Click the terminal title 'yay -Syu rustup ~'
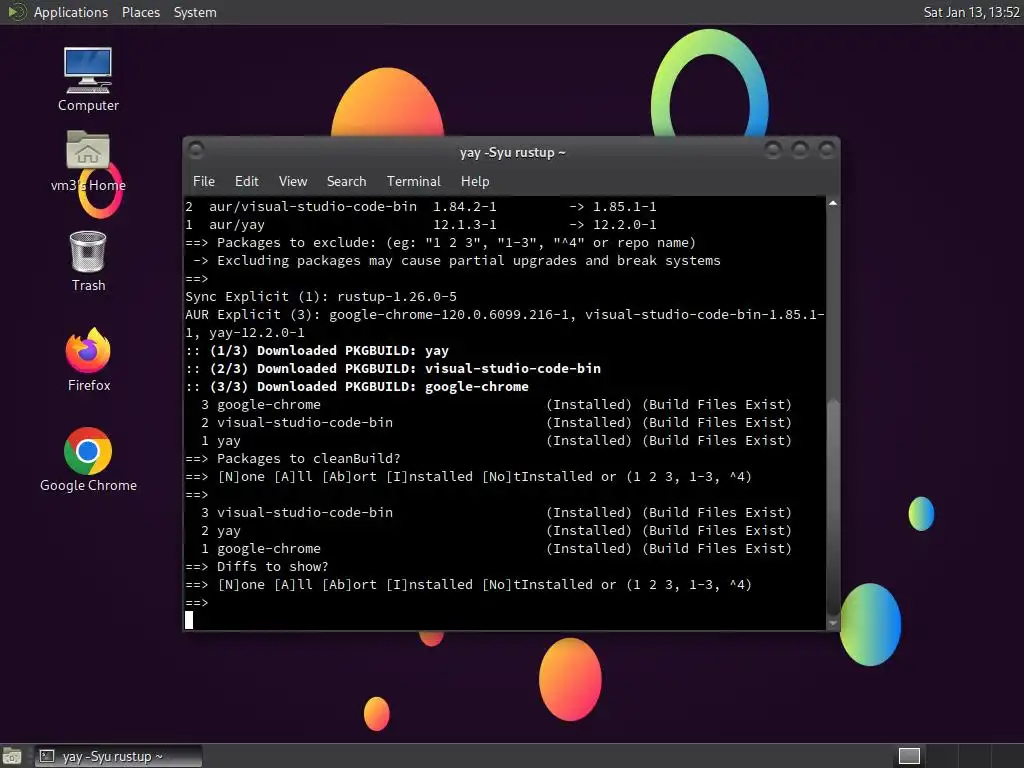This screenshot has width=1024, height=768. (513, 152)
